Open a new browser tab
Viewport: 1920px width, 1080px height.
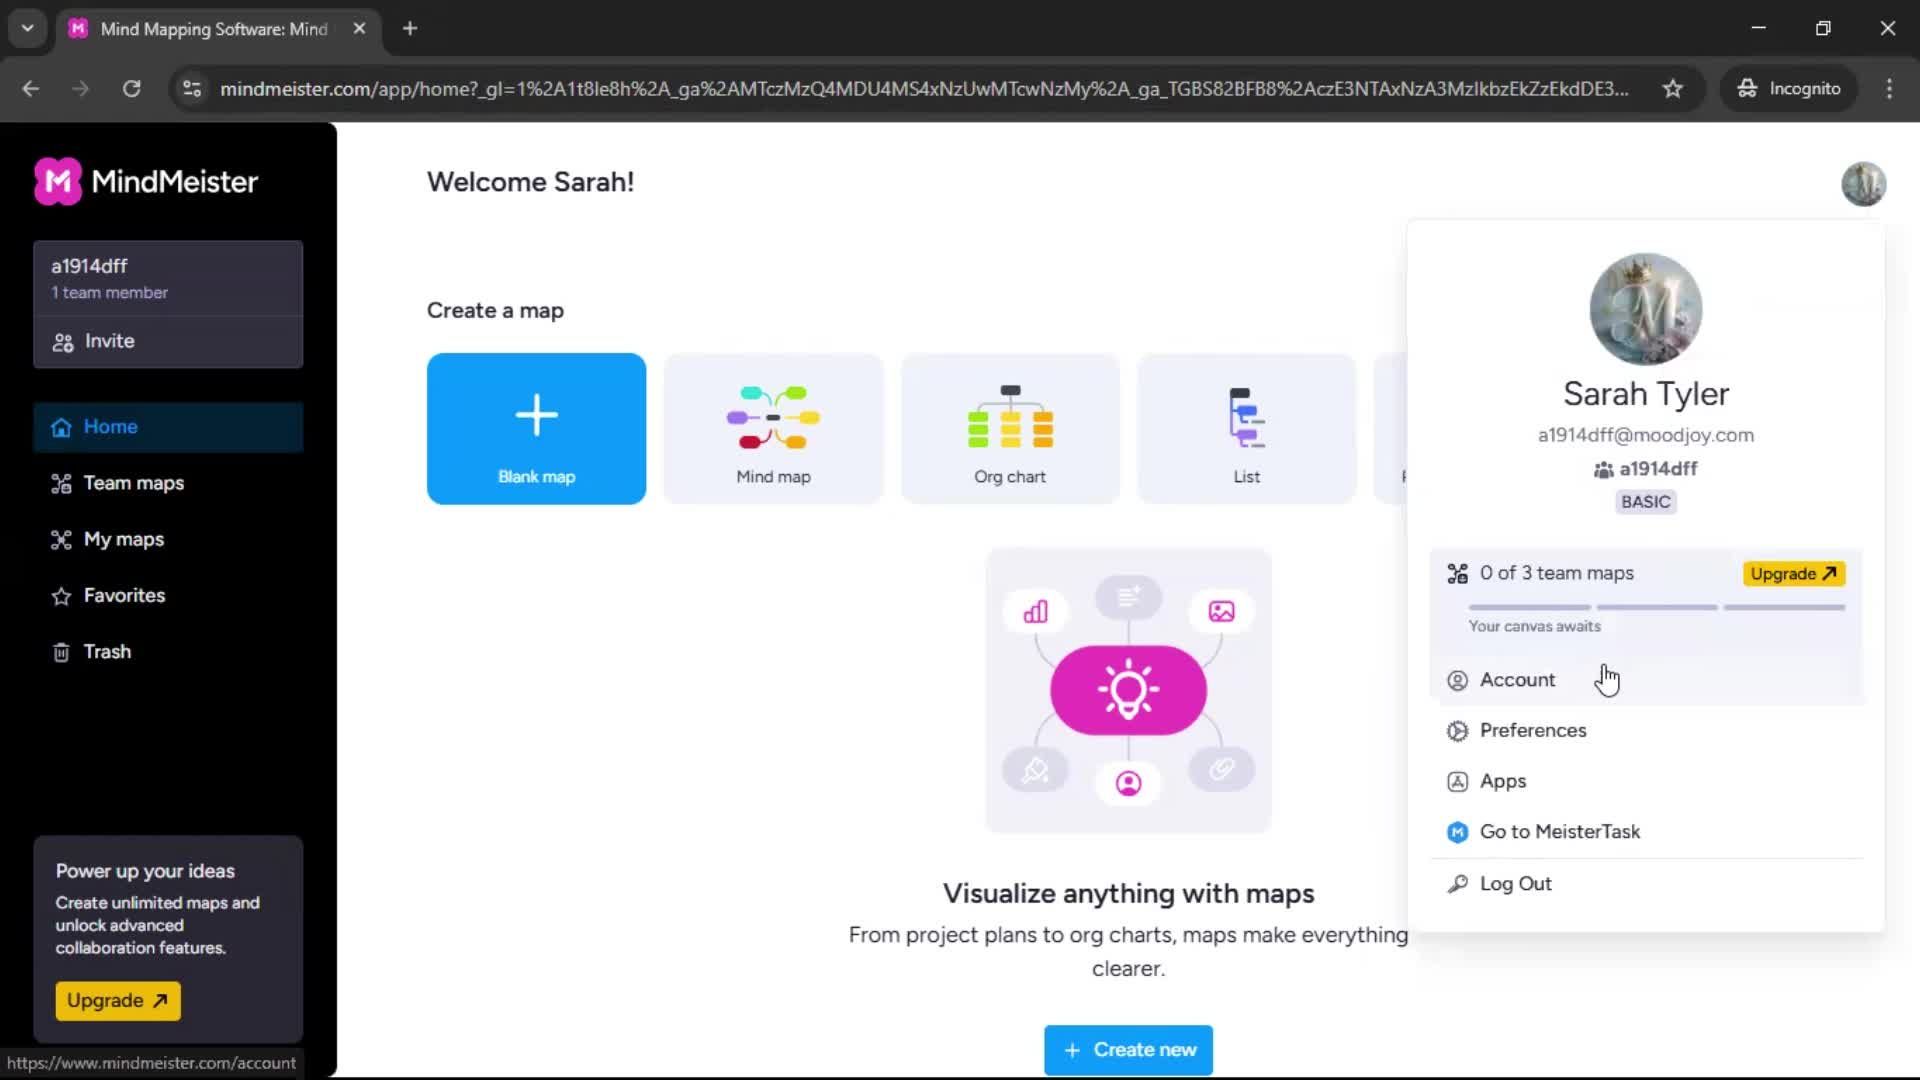pyautogui.click(x=410, y=29)
